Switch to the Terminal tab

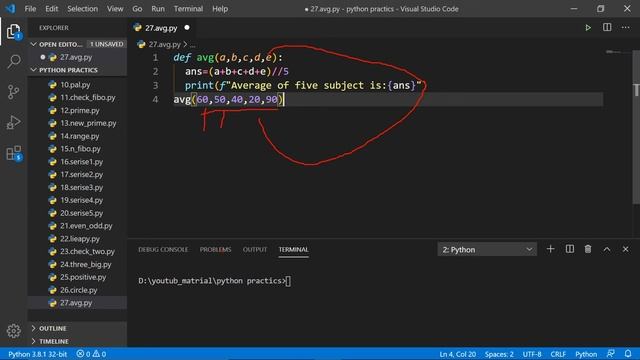[293, 249]
